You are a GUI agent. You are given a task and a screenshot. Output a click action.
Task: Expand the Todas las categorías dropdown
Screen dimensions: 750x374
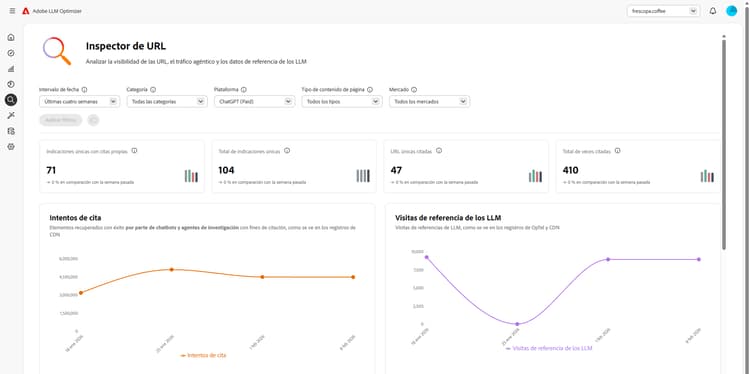(x=167, y=101)
